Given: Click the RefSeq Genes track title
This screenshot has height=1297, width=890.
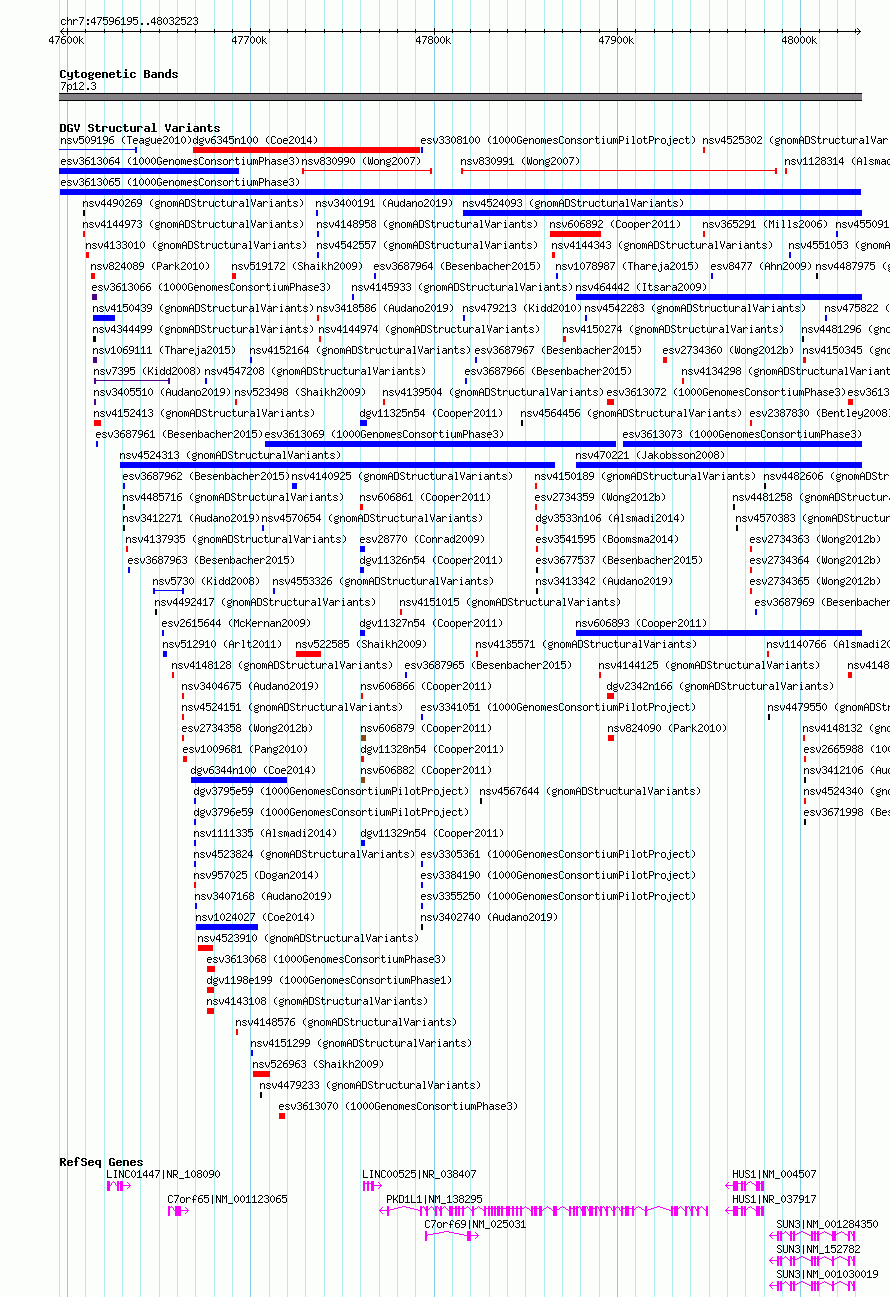Looking at the screenshot, I should tap(101, 1162).
